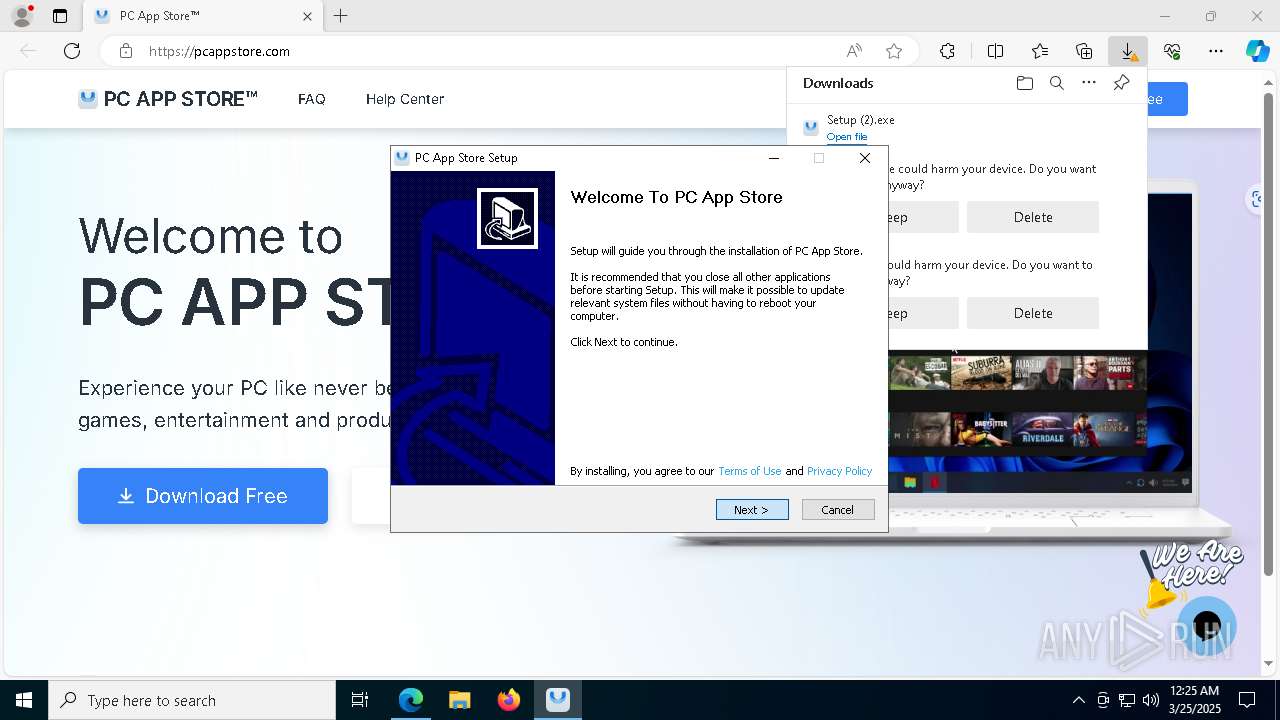Screen dimensions: 1280x720
Task: Close the PC App Store browser tab
Action: click(307, 16)
